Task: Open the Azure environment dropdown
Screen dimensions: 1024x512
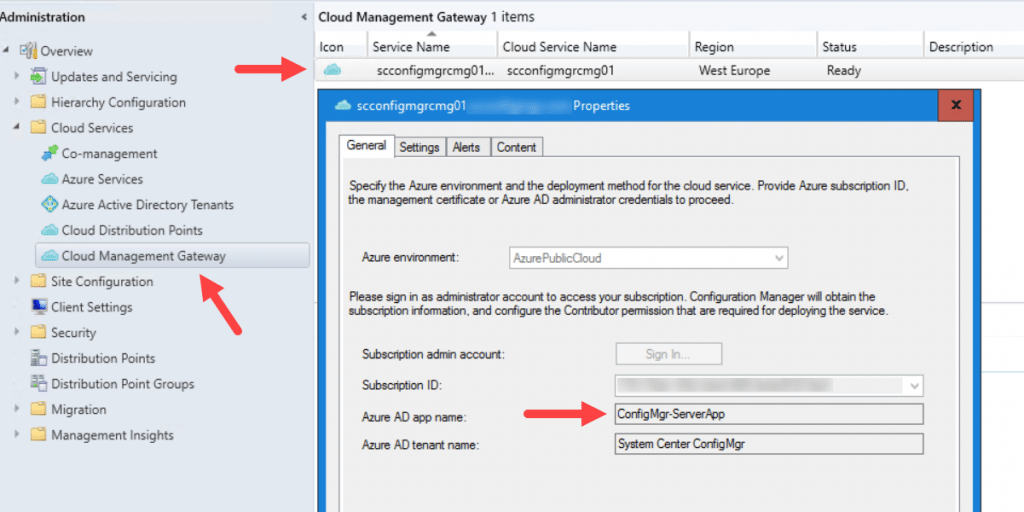Action: [778, 258]
